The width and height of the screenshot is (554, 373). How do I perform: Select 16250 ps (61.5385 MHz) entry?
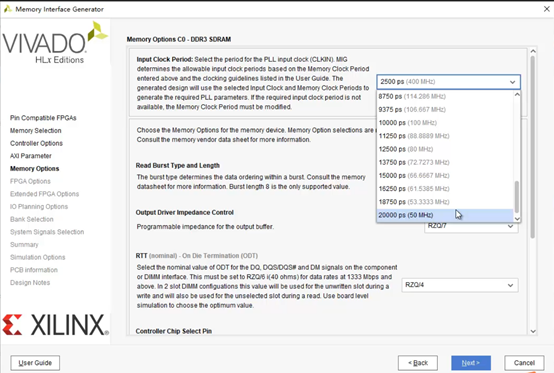tap(445, 189)
